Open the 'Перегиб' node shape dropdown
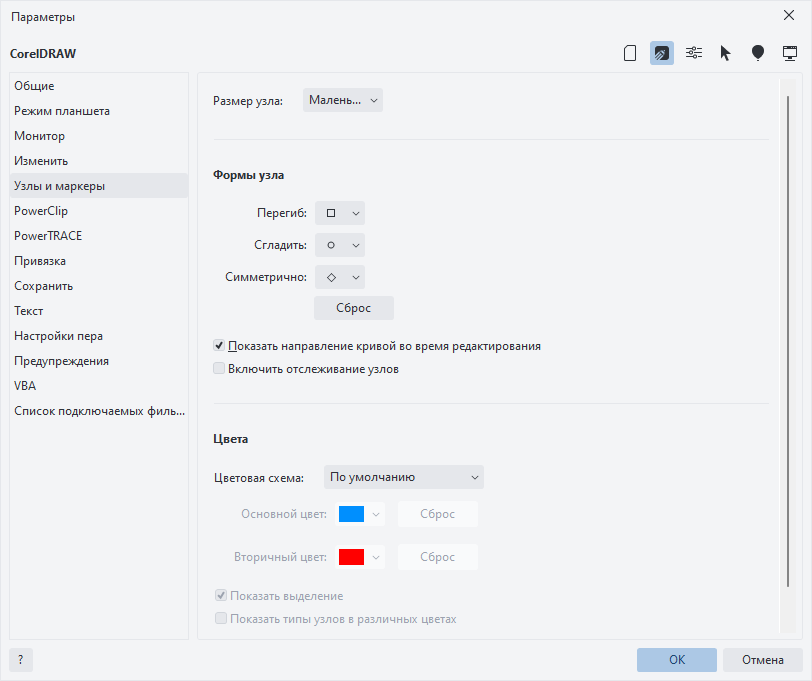 340,213
